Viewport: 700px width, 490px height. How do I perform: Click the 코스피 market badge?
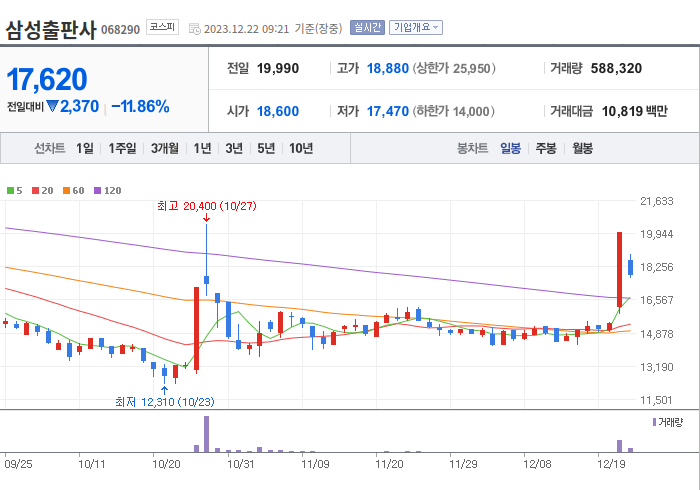coord(162,27)
